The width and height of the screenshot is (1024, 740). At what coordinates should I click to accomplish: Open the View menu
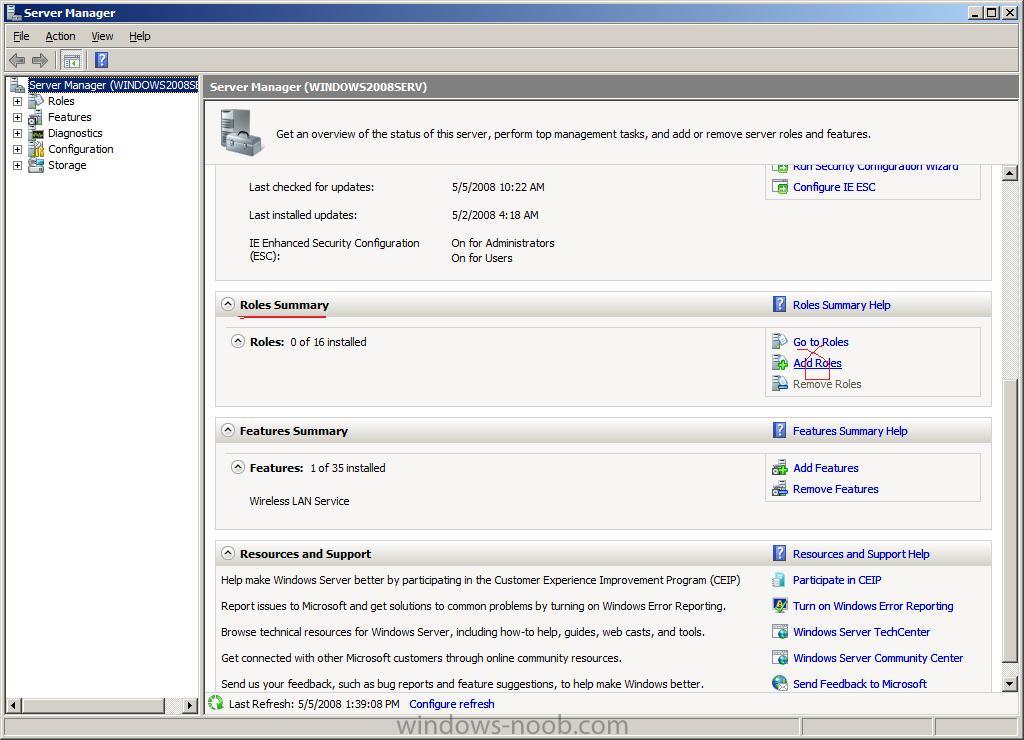pos(102,37)
